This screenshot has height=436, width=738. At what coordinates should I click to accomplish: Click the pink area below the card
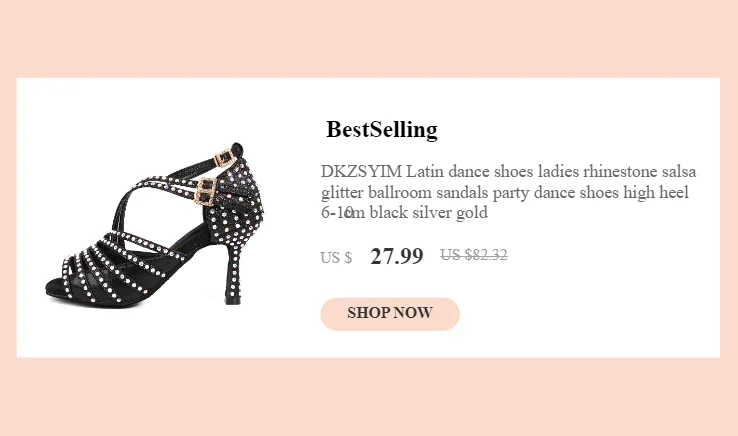click(x=369, y=397)
